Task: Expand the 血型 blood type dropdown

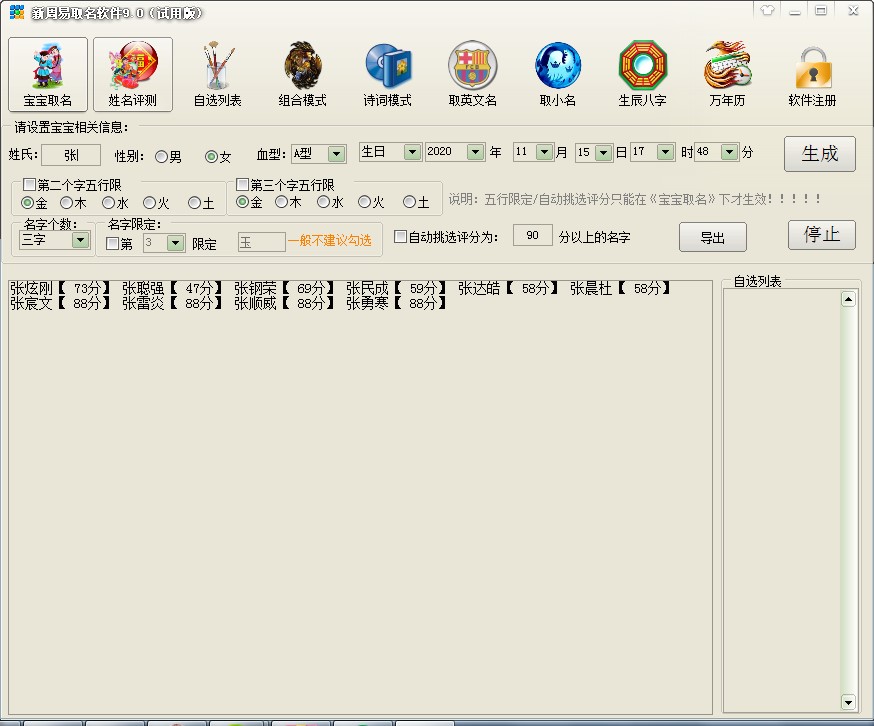Action: [x=336, y=154]
